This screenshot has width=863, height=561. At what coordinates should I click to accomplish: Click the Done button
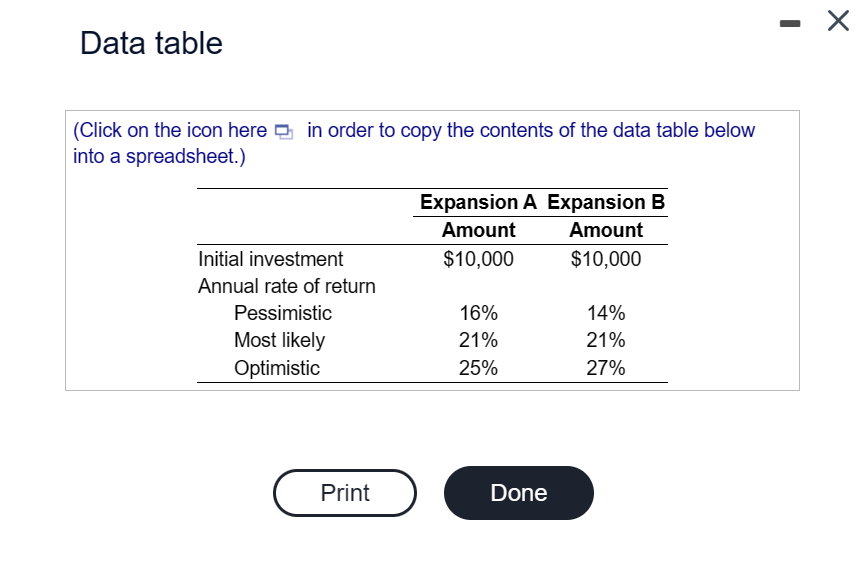coord(518,493)
